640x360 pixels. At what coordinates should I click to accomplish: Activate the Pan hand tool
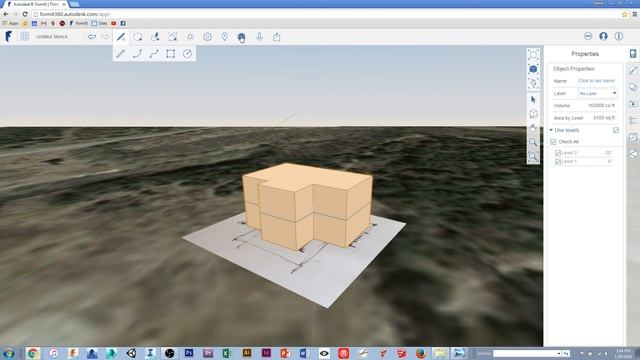pyautogui.click(x=533, y=128)
